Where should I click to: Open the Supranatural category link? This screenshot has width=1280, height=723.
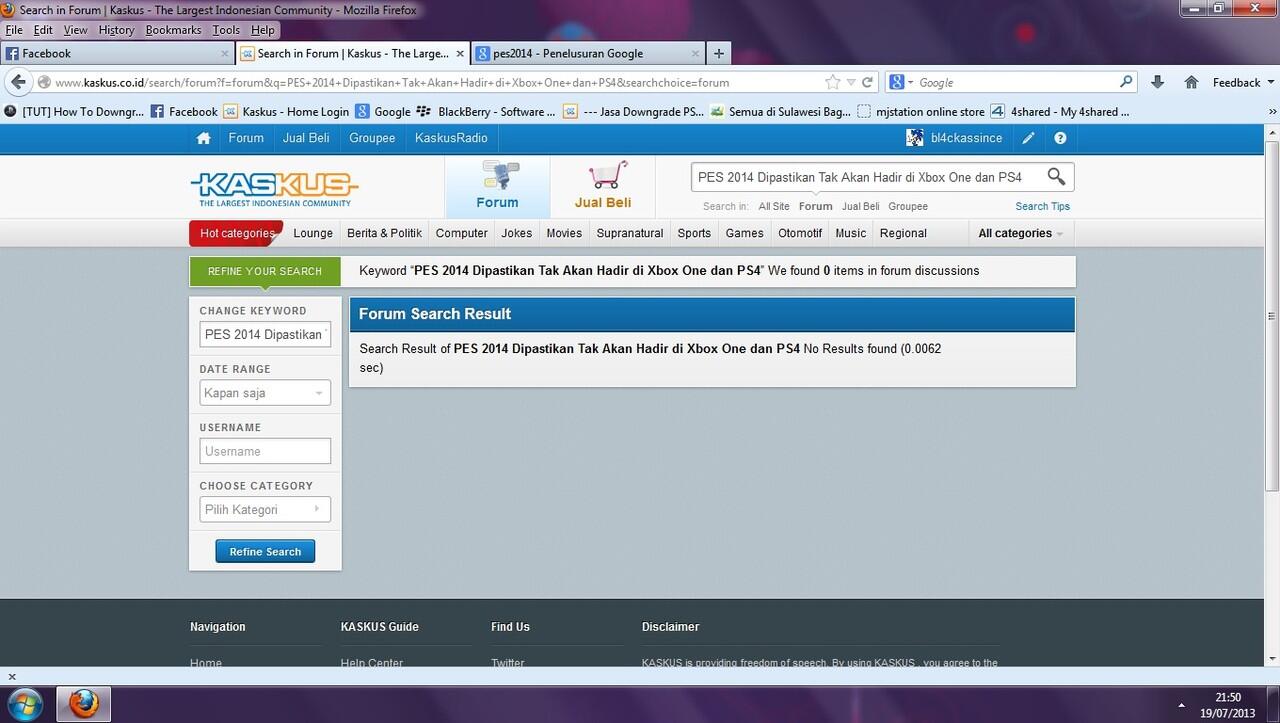click(x=630, y=233)
